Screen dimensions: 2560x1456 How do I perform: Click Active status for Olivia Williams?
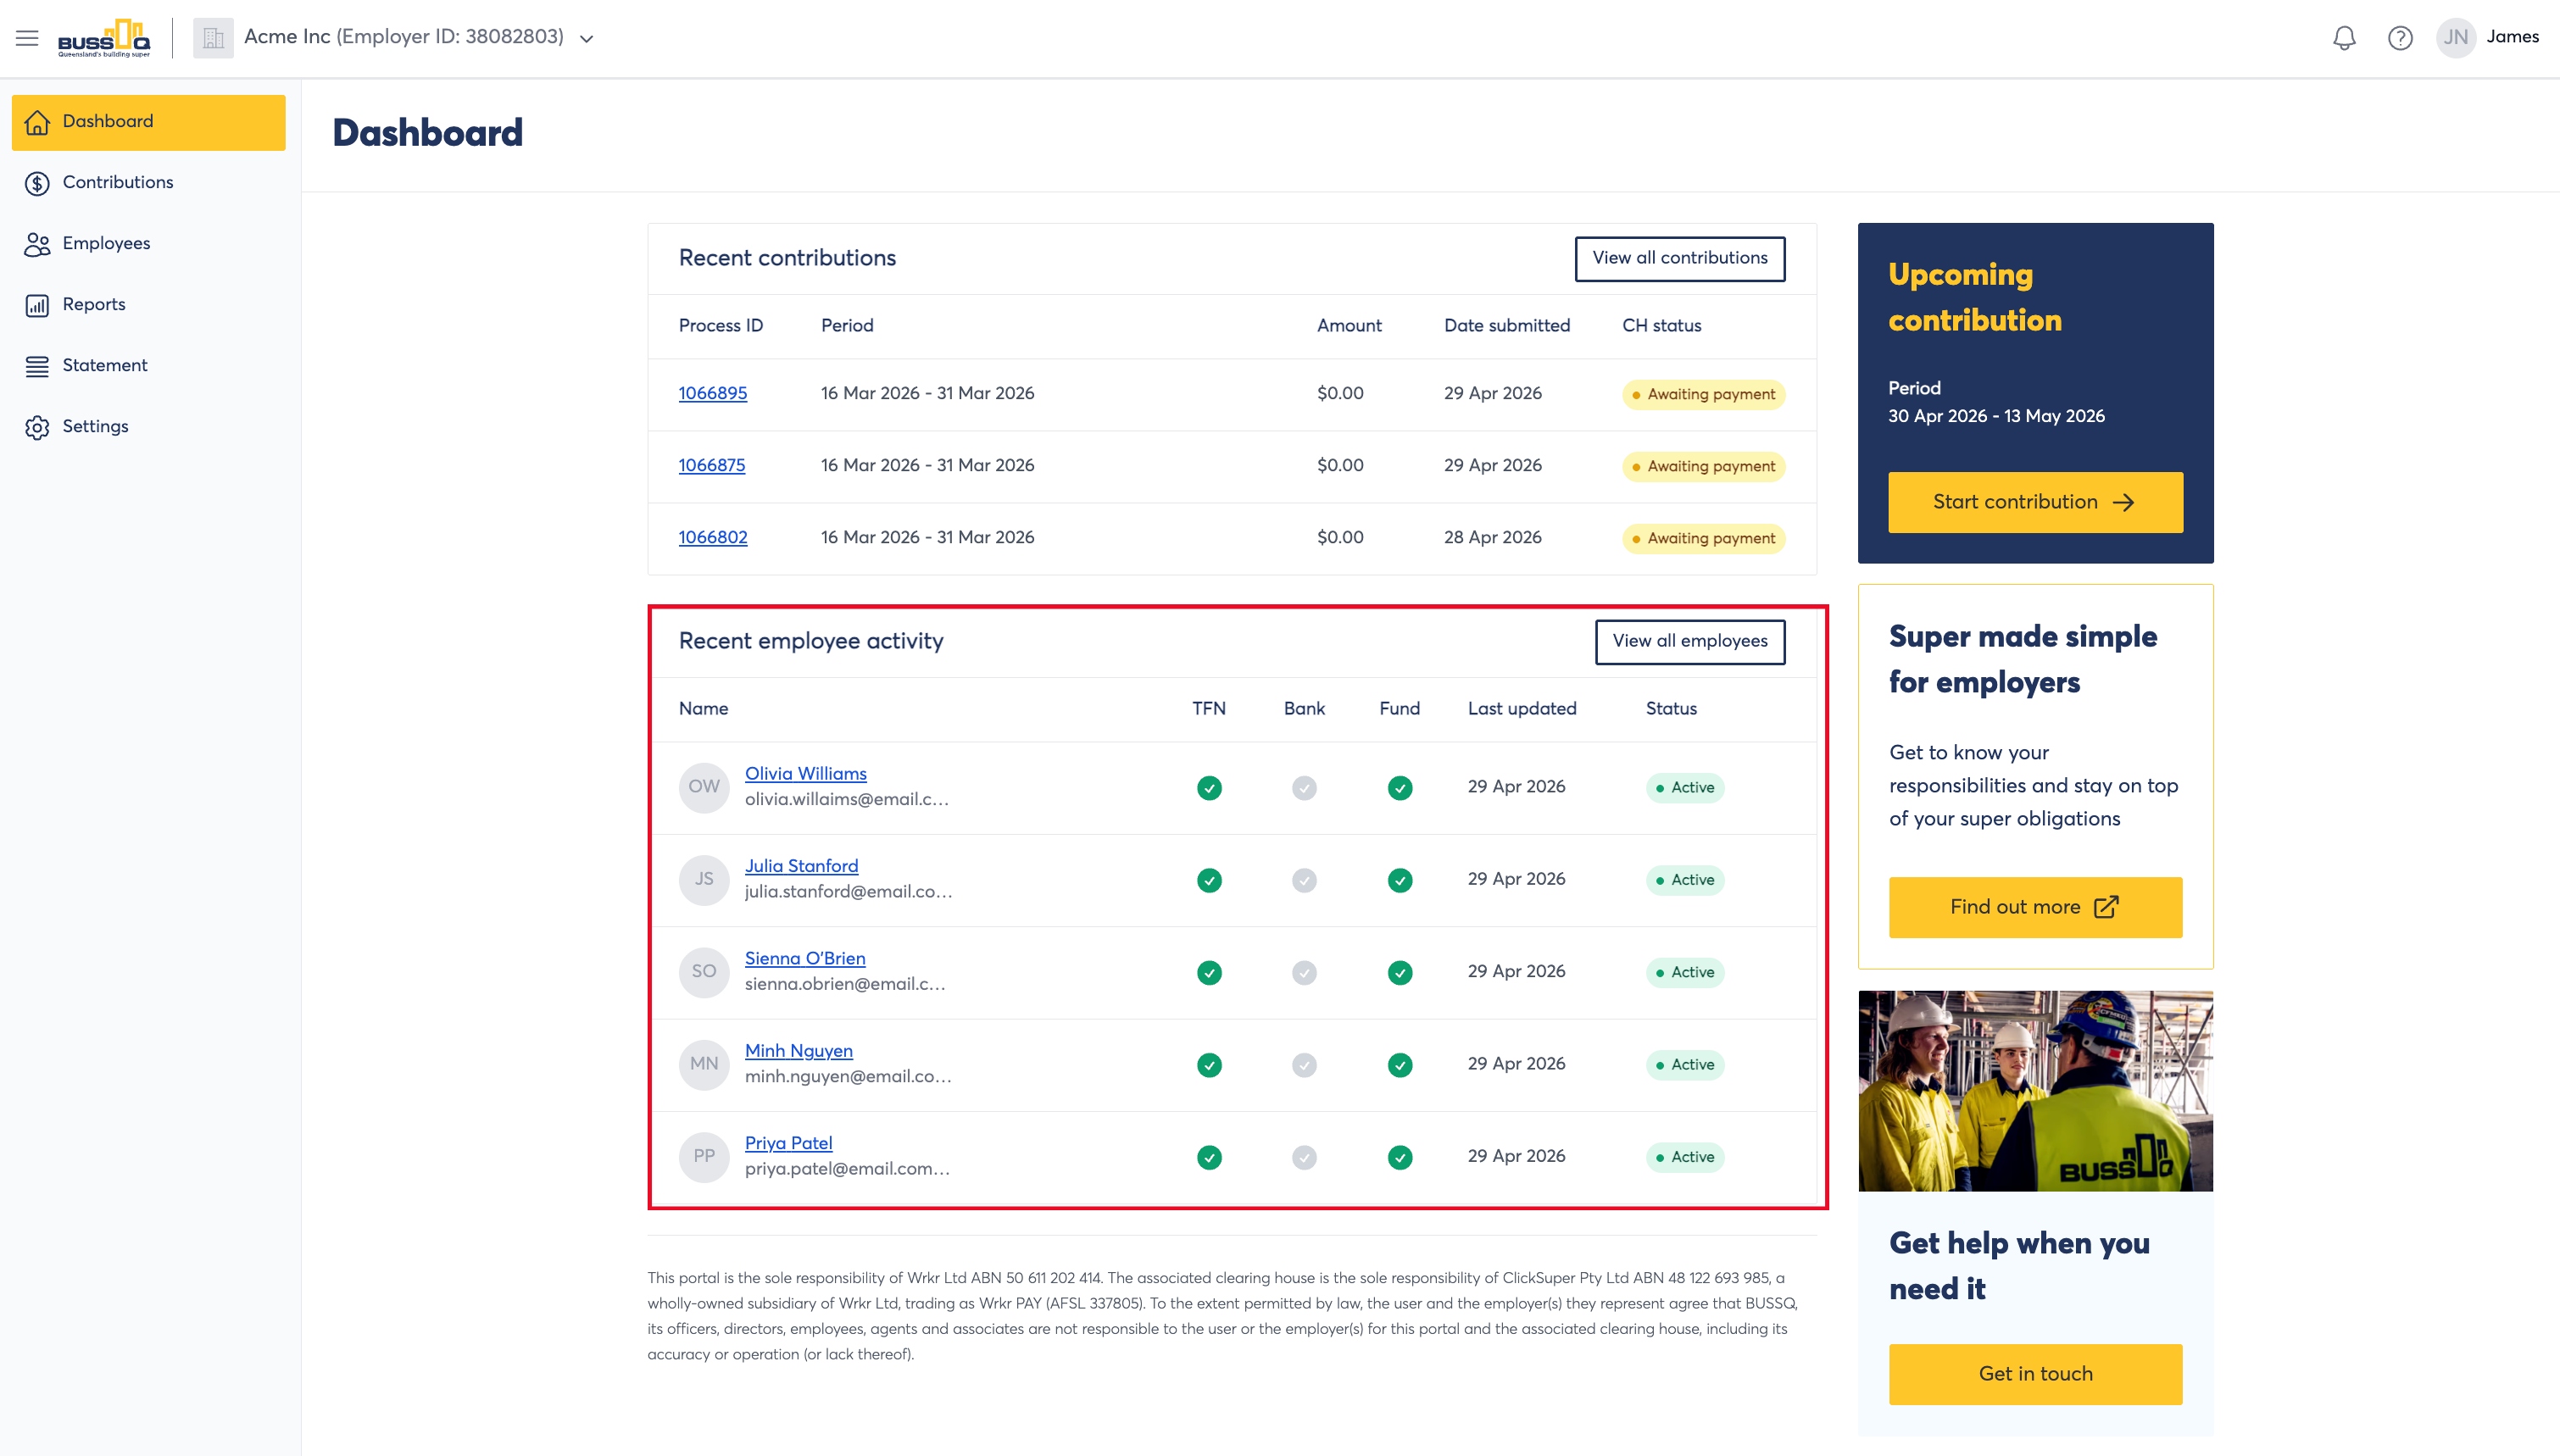(x=1685, y=788)
